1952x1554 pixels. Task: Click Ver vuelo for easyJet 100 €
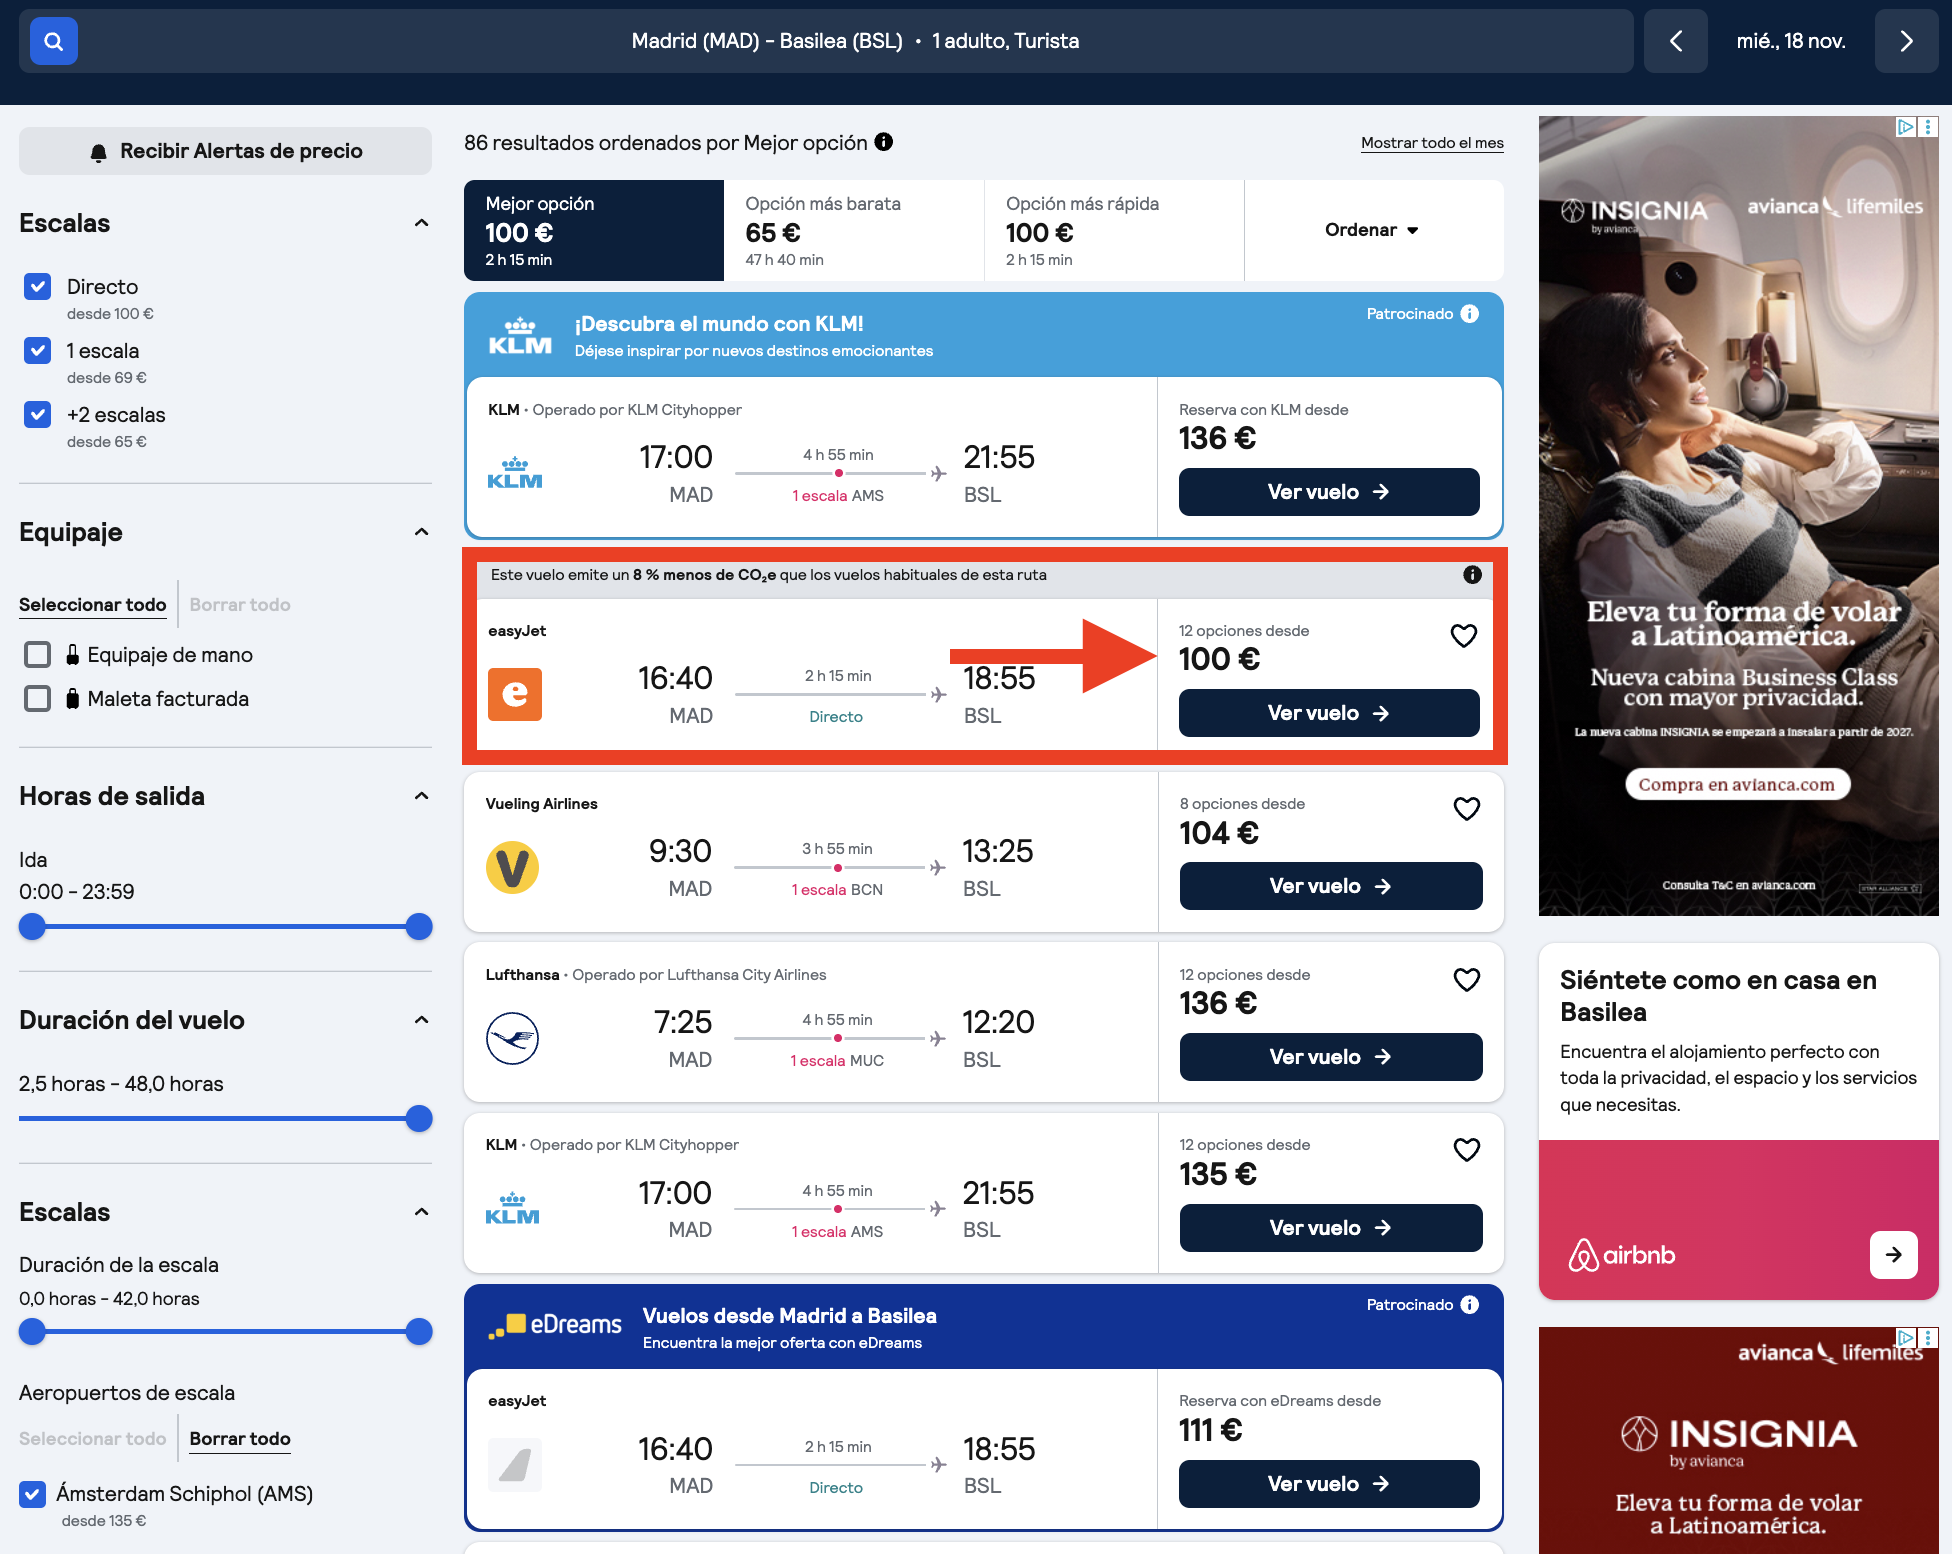pos(1329,713)
